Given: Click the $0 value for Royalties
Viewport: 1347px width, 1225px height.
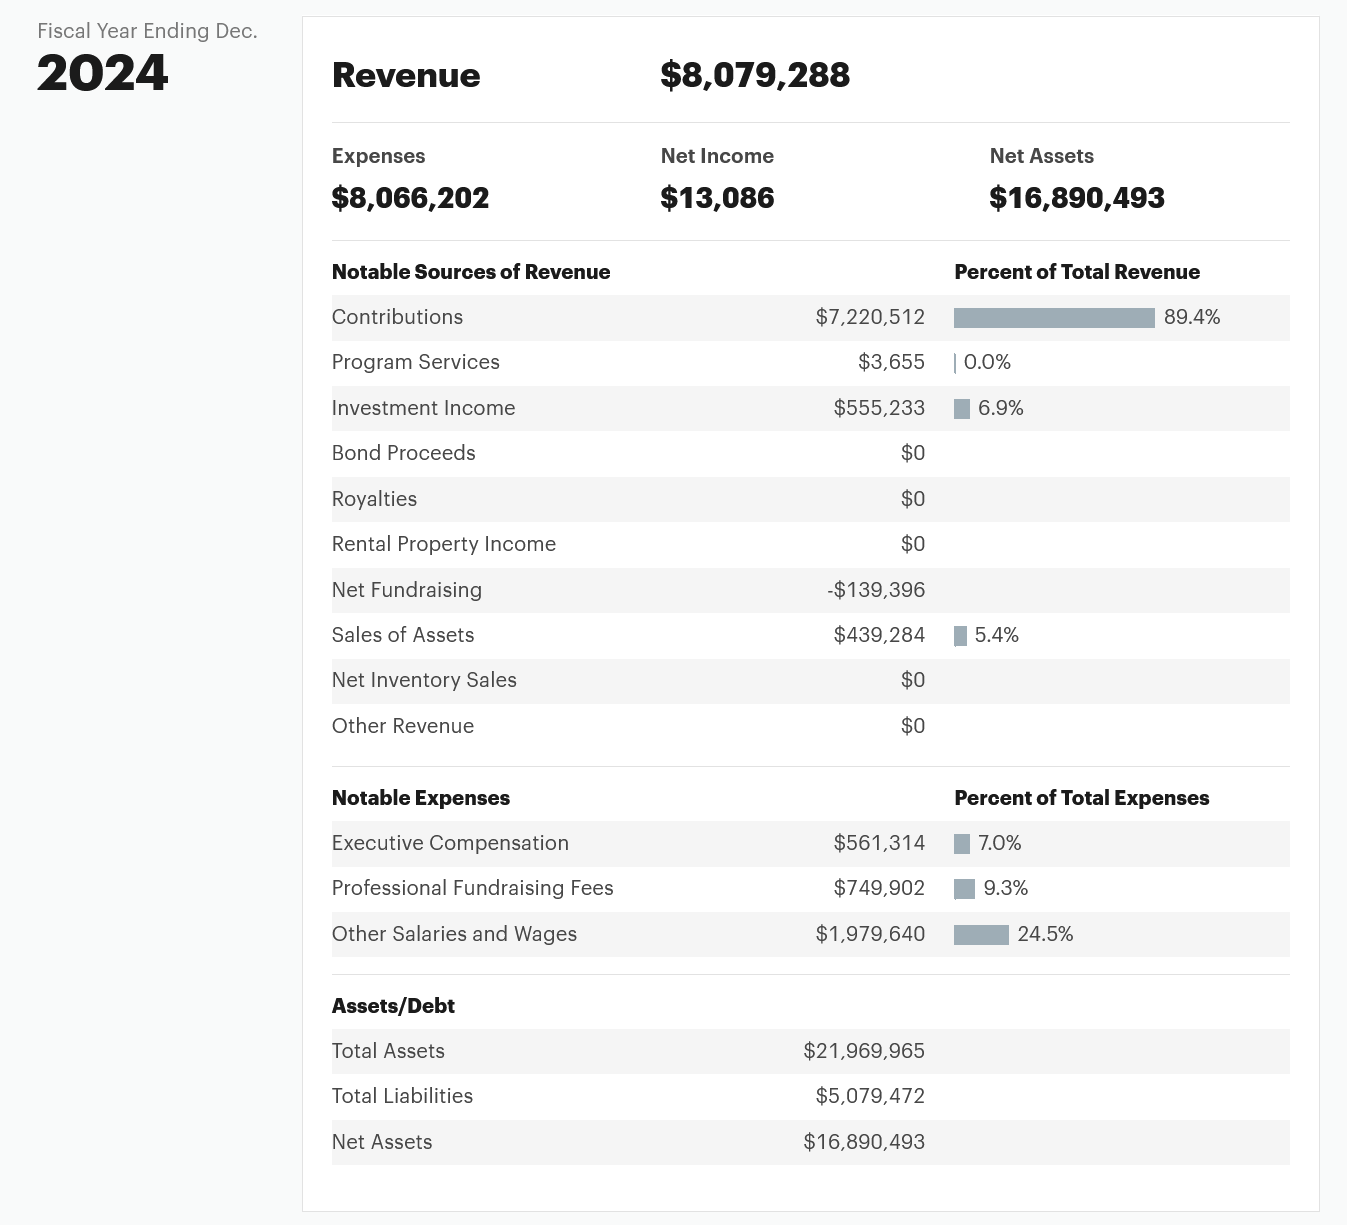Looking at the screenshot, I should coord(913,499).
